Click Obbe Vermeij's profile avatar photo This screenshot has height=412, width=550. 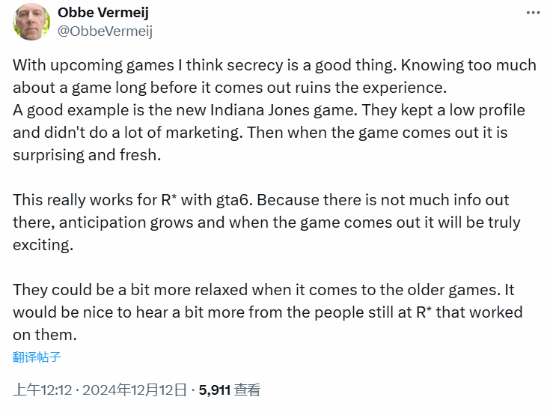pos(31,21)
